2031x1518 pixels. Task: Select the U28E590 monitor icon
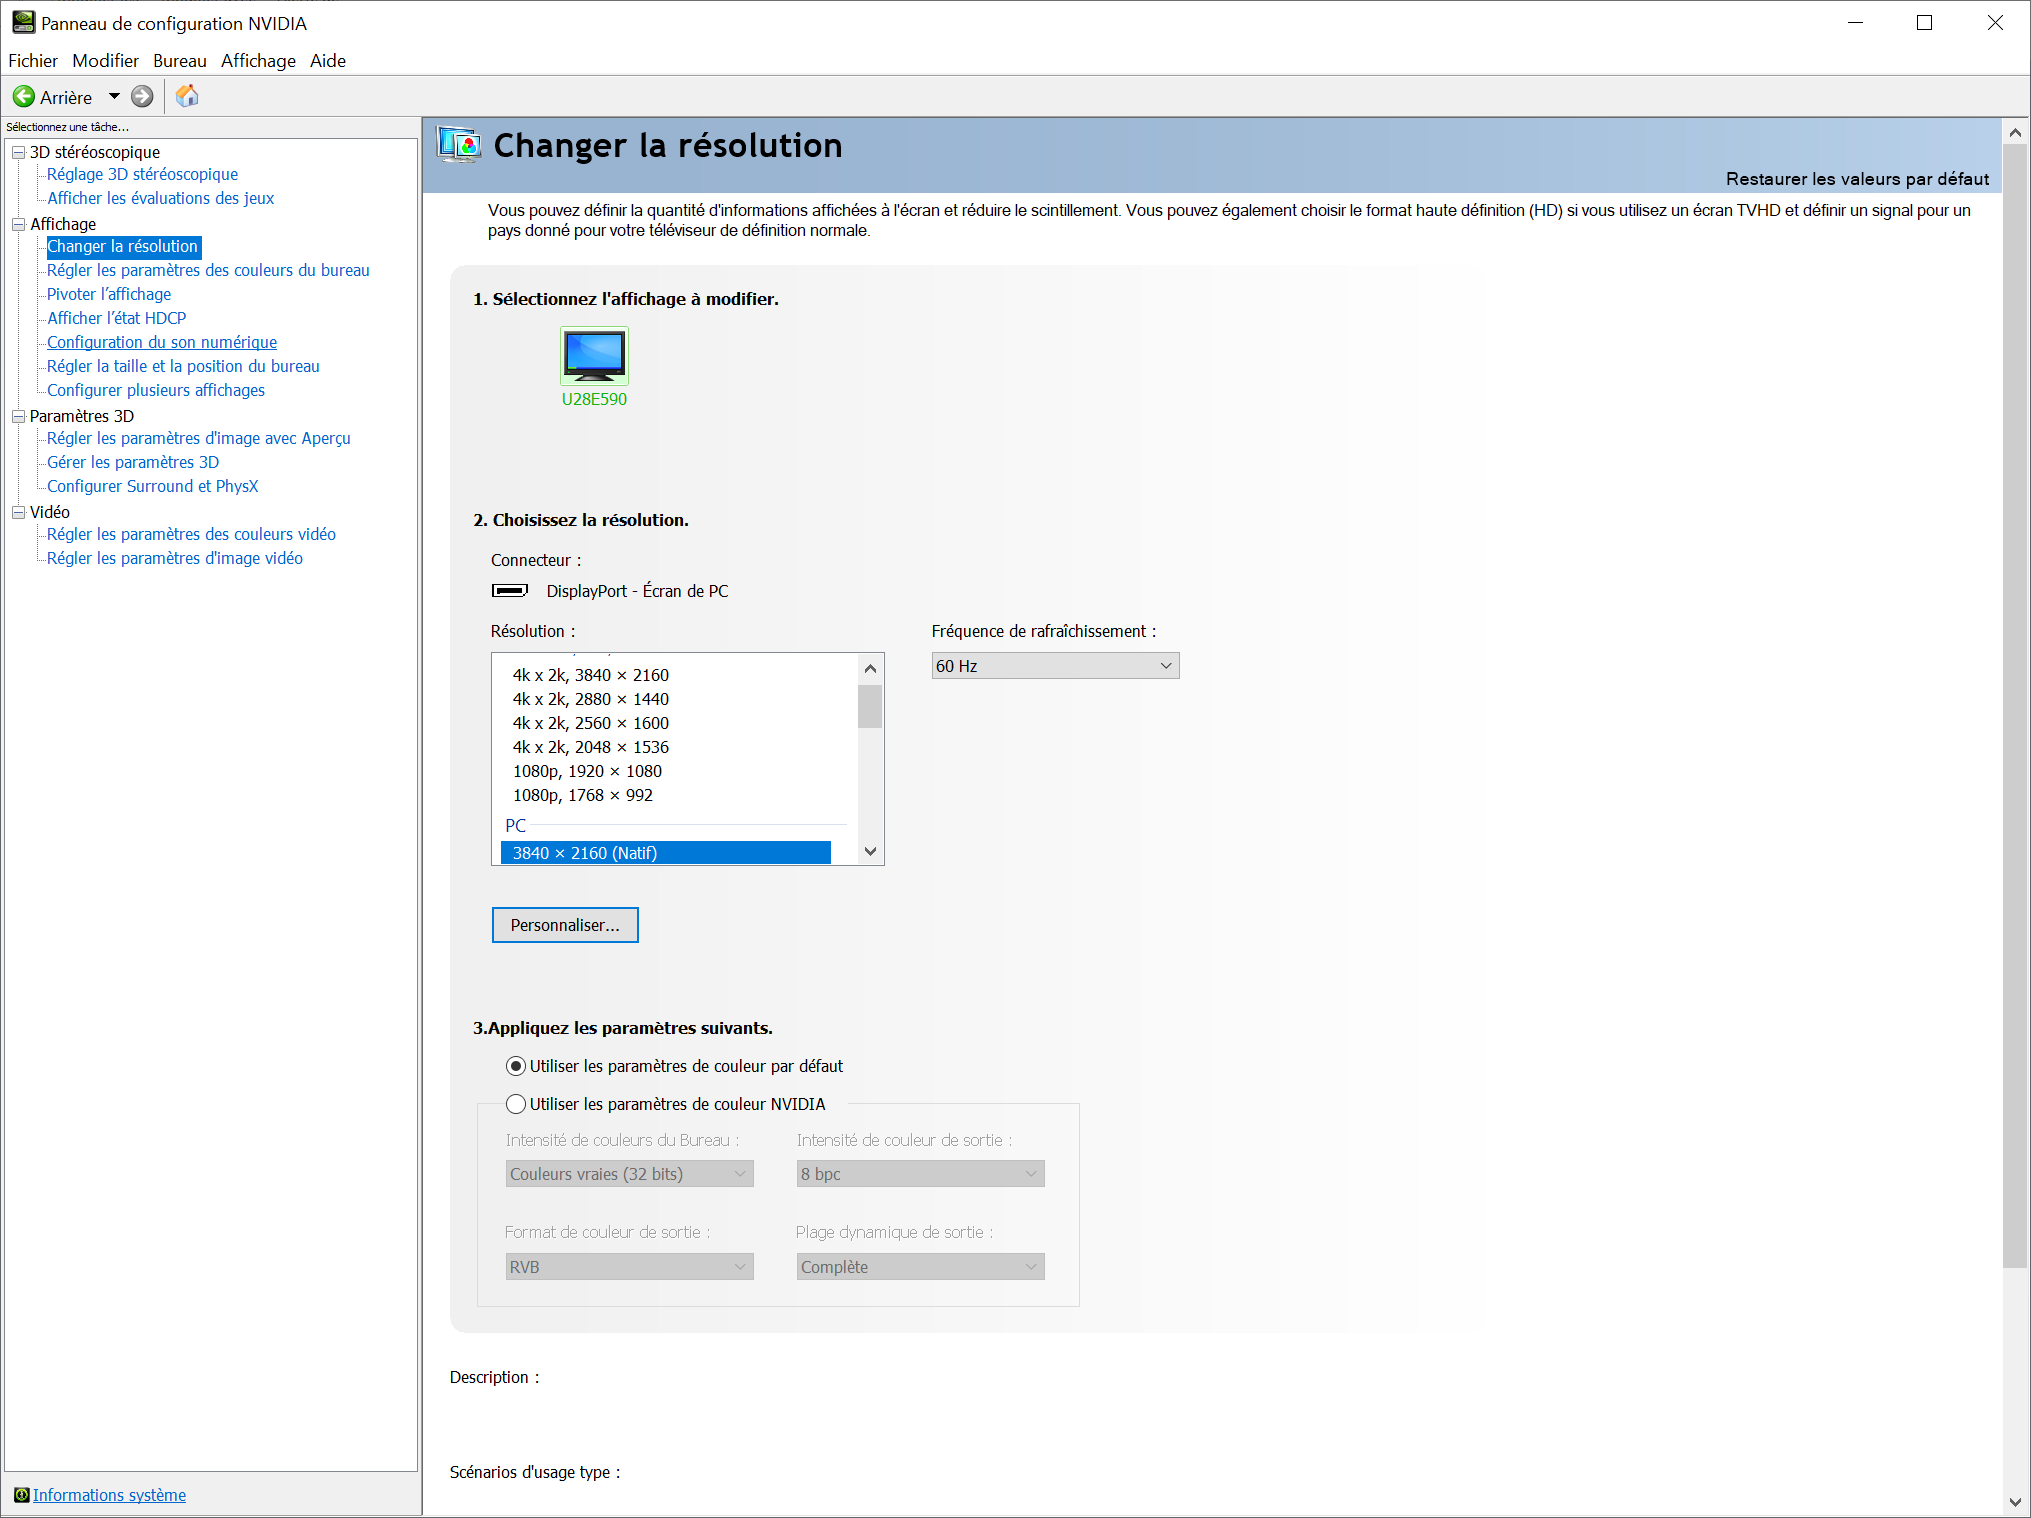tap(594, 356)
